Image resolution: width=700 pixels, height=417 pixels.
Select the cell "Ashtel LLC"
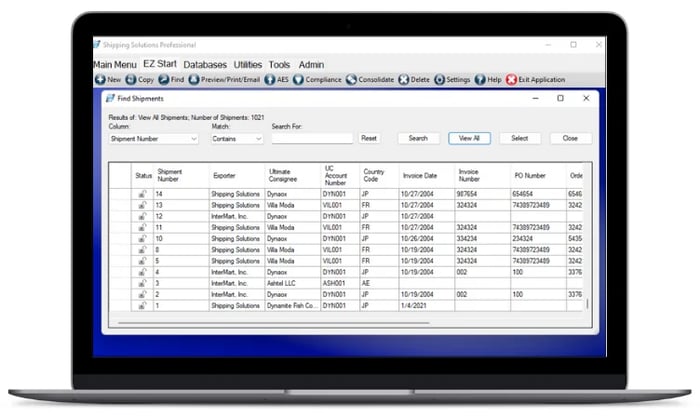click(292, 283)
